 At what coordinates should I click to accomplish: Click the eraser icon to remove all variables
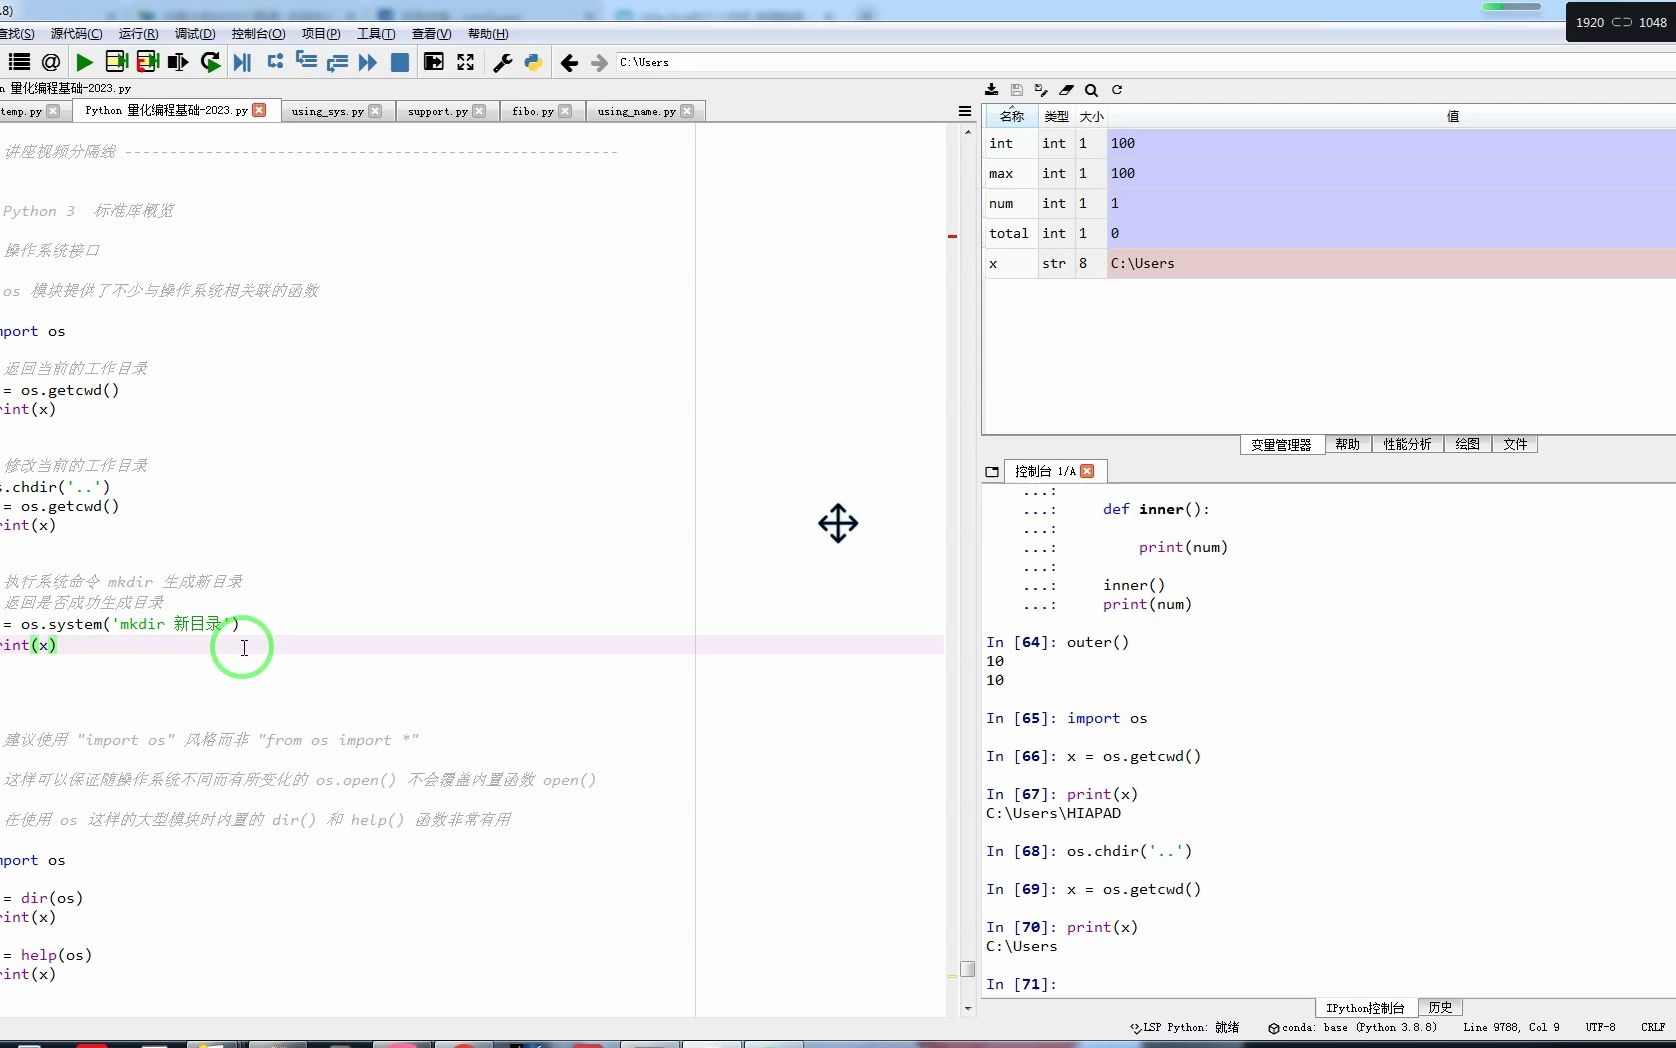click(1066, 90)
